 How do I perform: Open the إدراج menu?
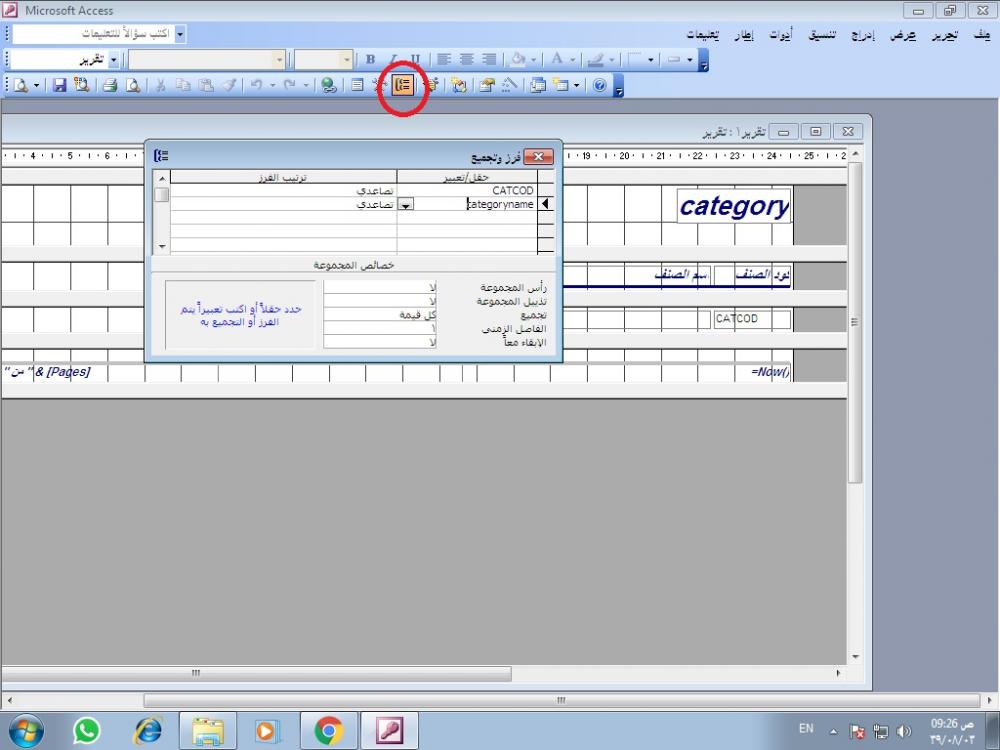tap(863, 34)
